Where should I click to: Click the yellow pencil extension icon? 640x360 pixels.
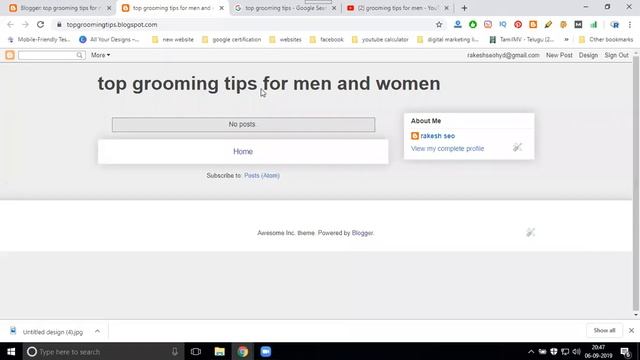pos(548,24)
